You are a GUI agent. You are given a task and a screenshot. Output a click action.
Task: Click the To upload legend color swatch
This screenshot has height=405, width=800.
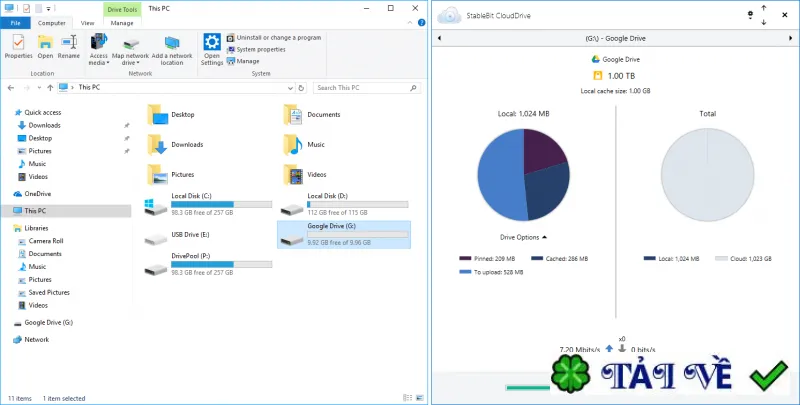click(x=465, y=272)
